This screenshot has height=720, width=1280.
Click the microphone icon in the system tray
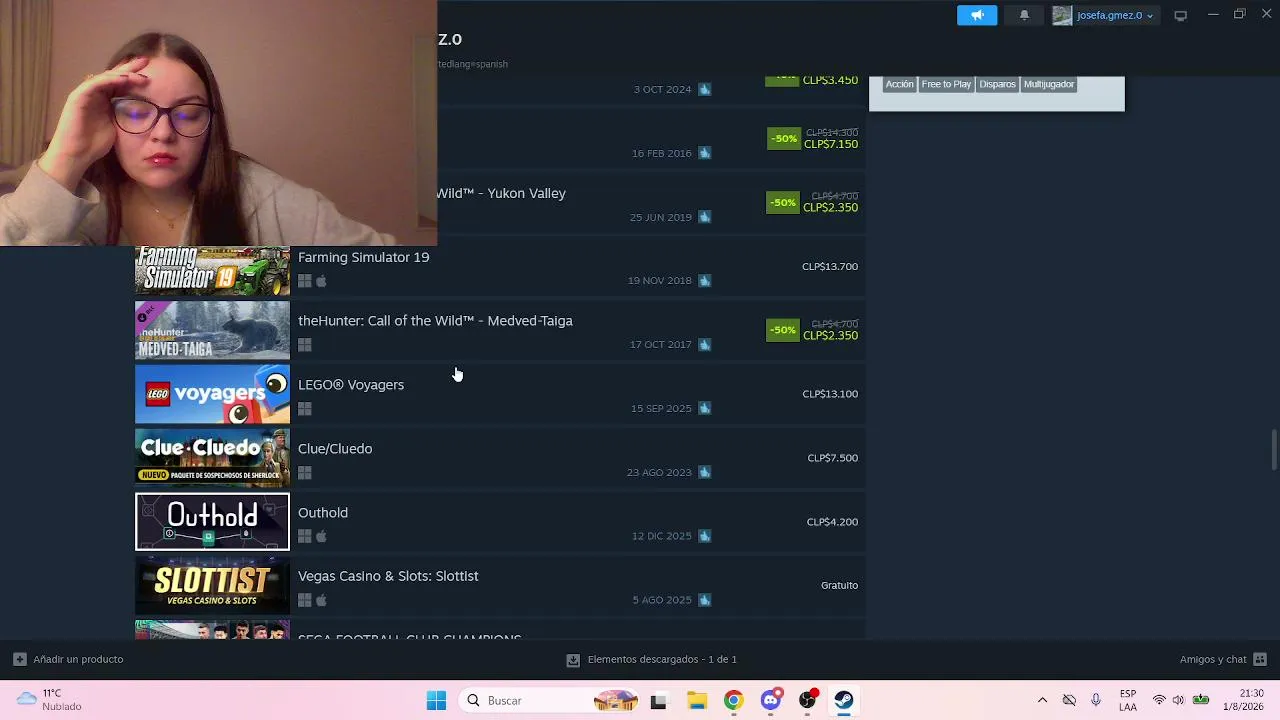click(1096, 701)
